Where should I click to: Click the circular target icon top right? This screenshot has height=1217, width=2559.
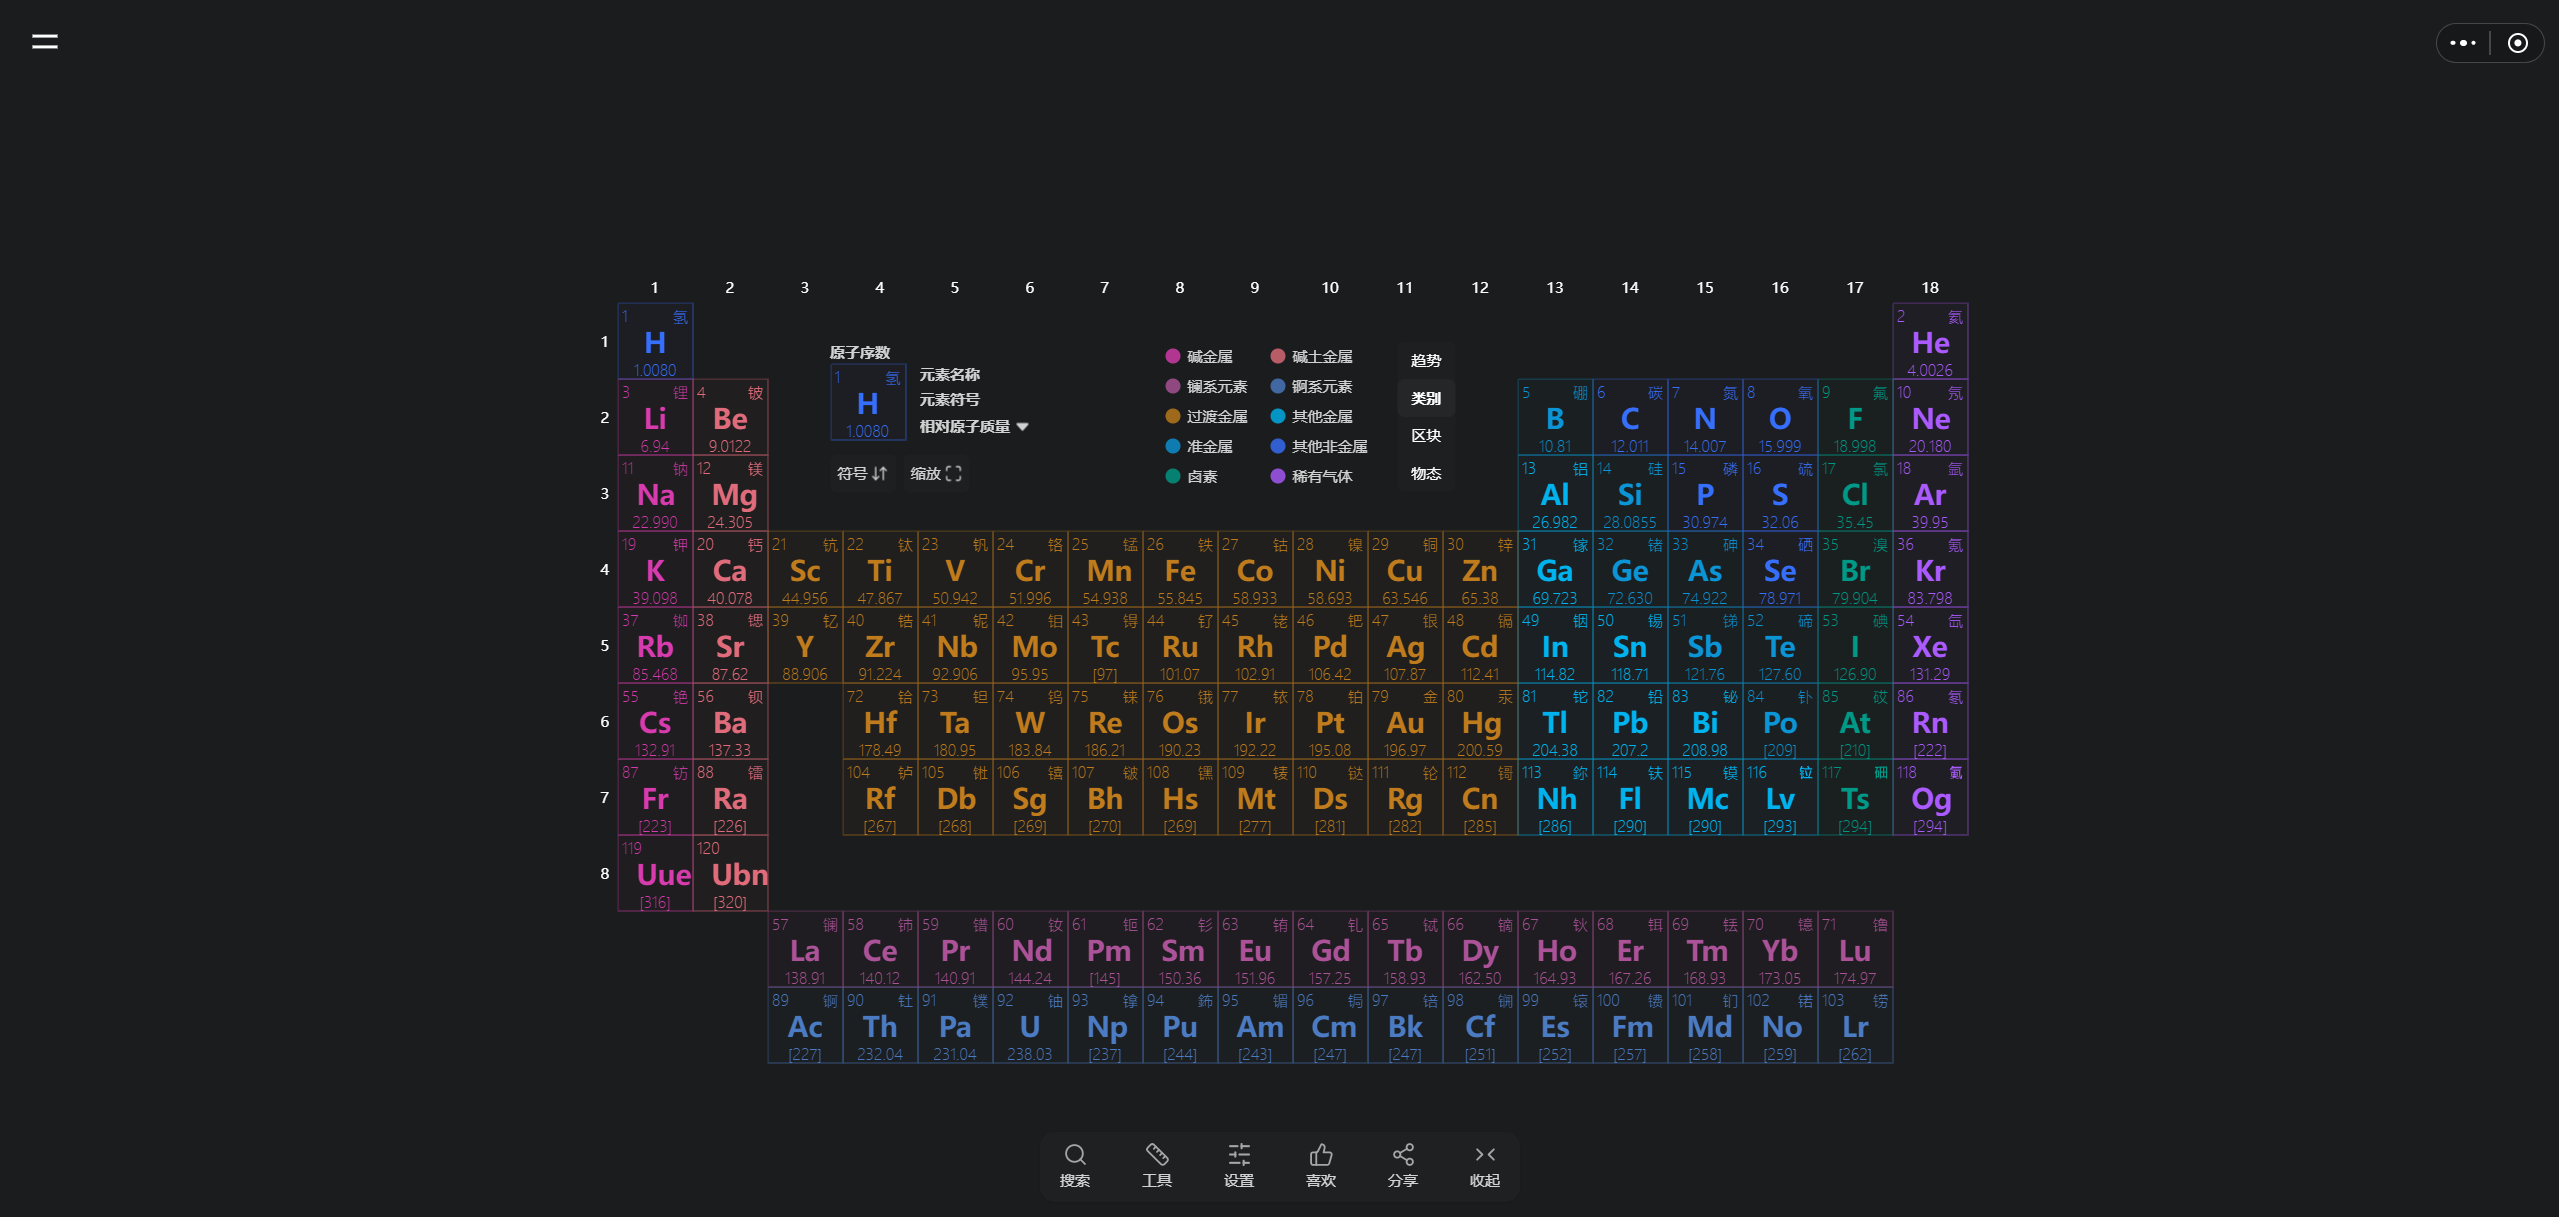(2518, 43)
